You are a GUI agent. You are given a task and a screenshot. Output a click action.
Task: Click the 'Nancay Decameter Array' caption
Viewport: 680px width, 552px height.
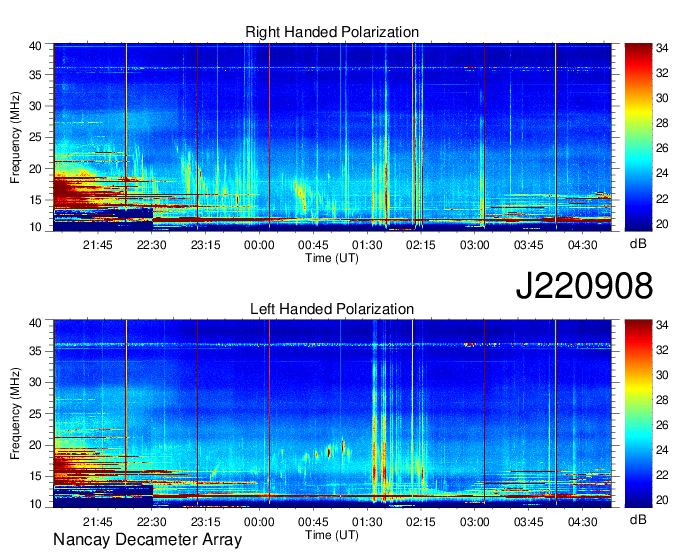pos(147,540)
